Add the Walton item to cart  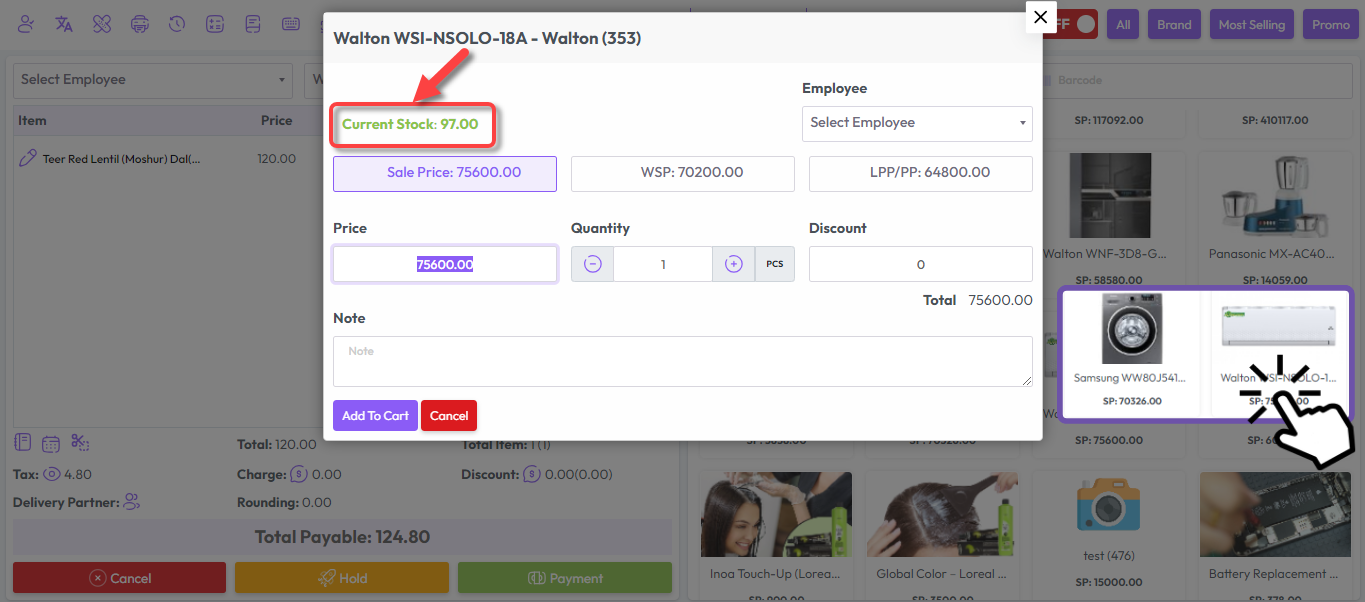(x=375, y=415)
